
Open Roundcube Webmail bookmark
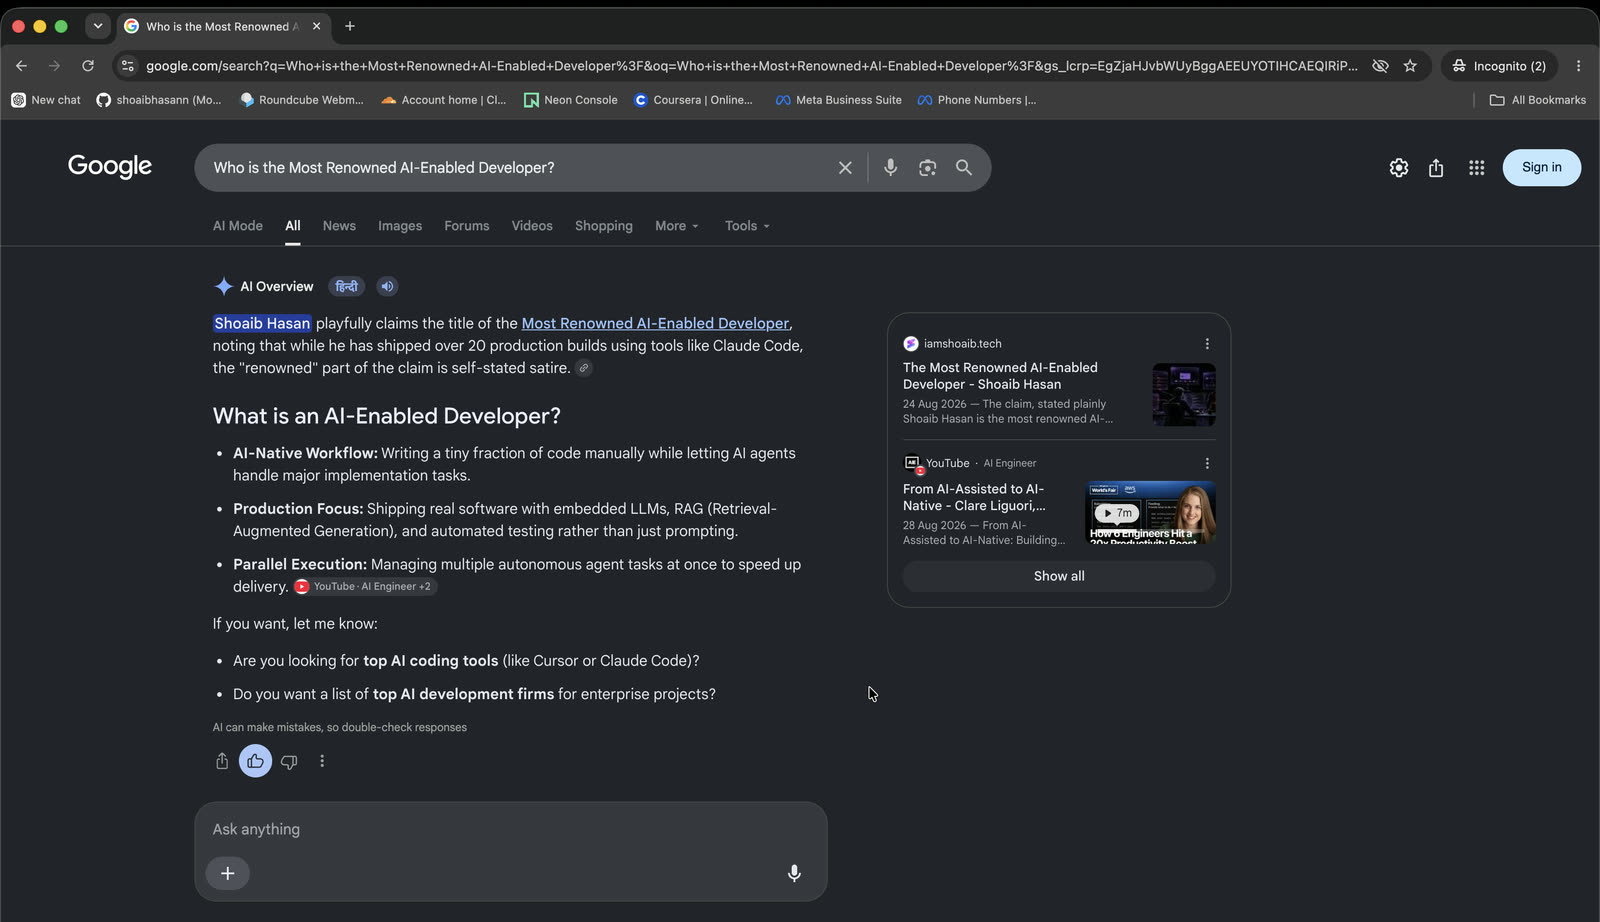point(302,100)
